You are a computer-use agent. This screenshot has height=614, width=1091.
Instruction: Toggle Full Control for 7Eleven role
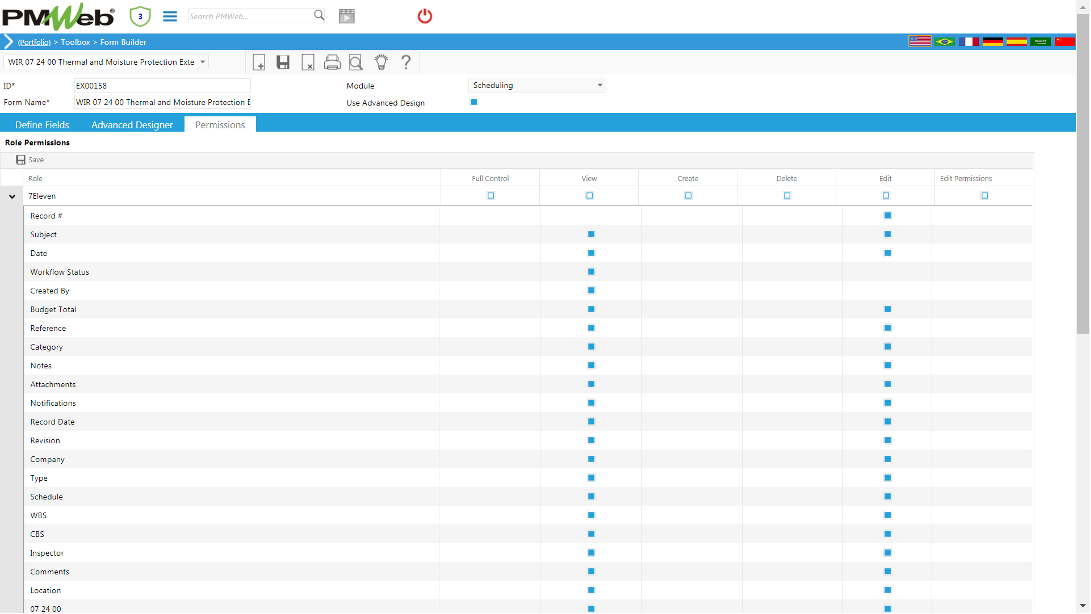491,196
